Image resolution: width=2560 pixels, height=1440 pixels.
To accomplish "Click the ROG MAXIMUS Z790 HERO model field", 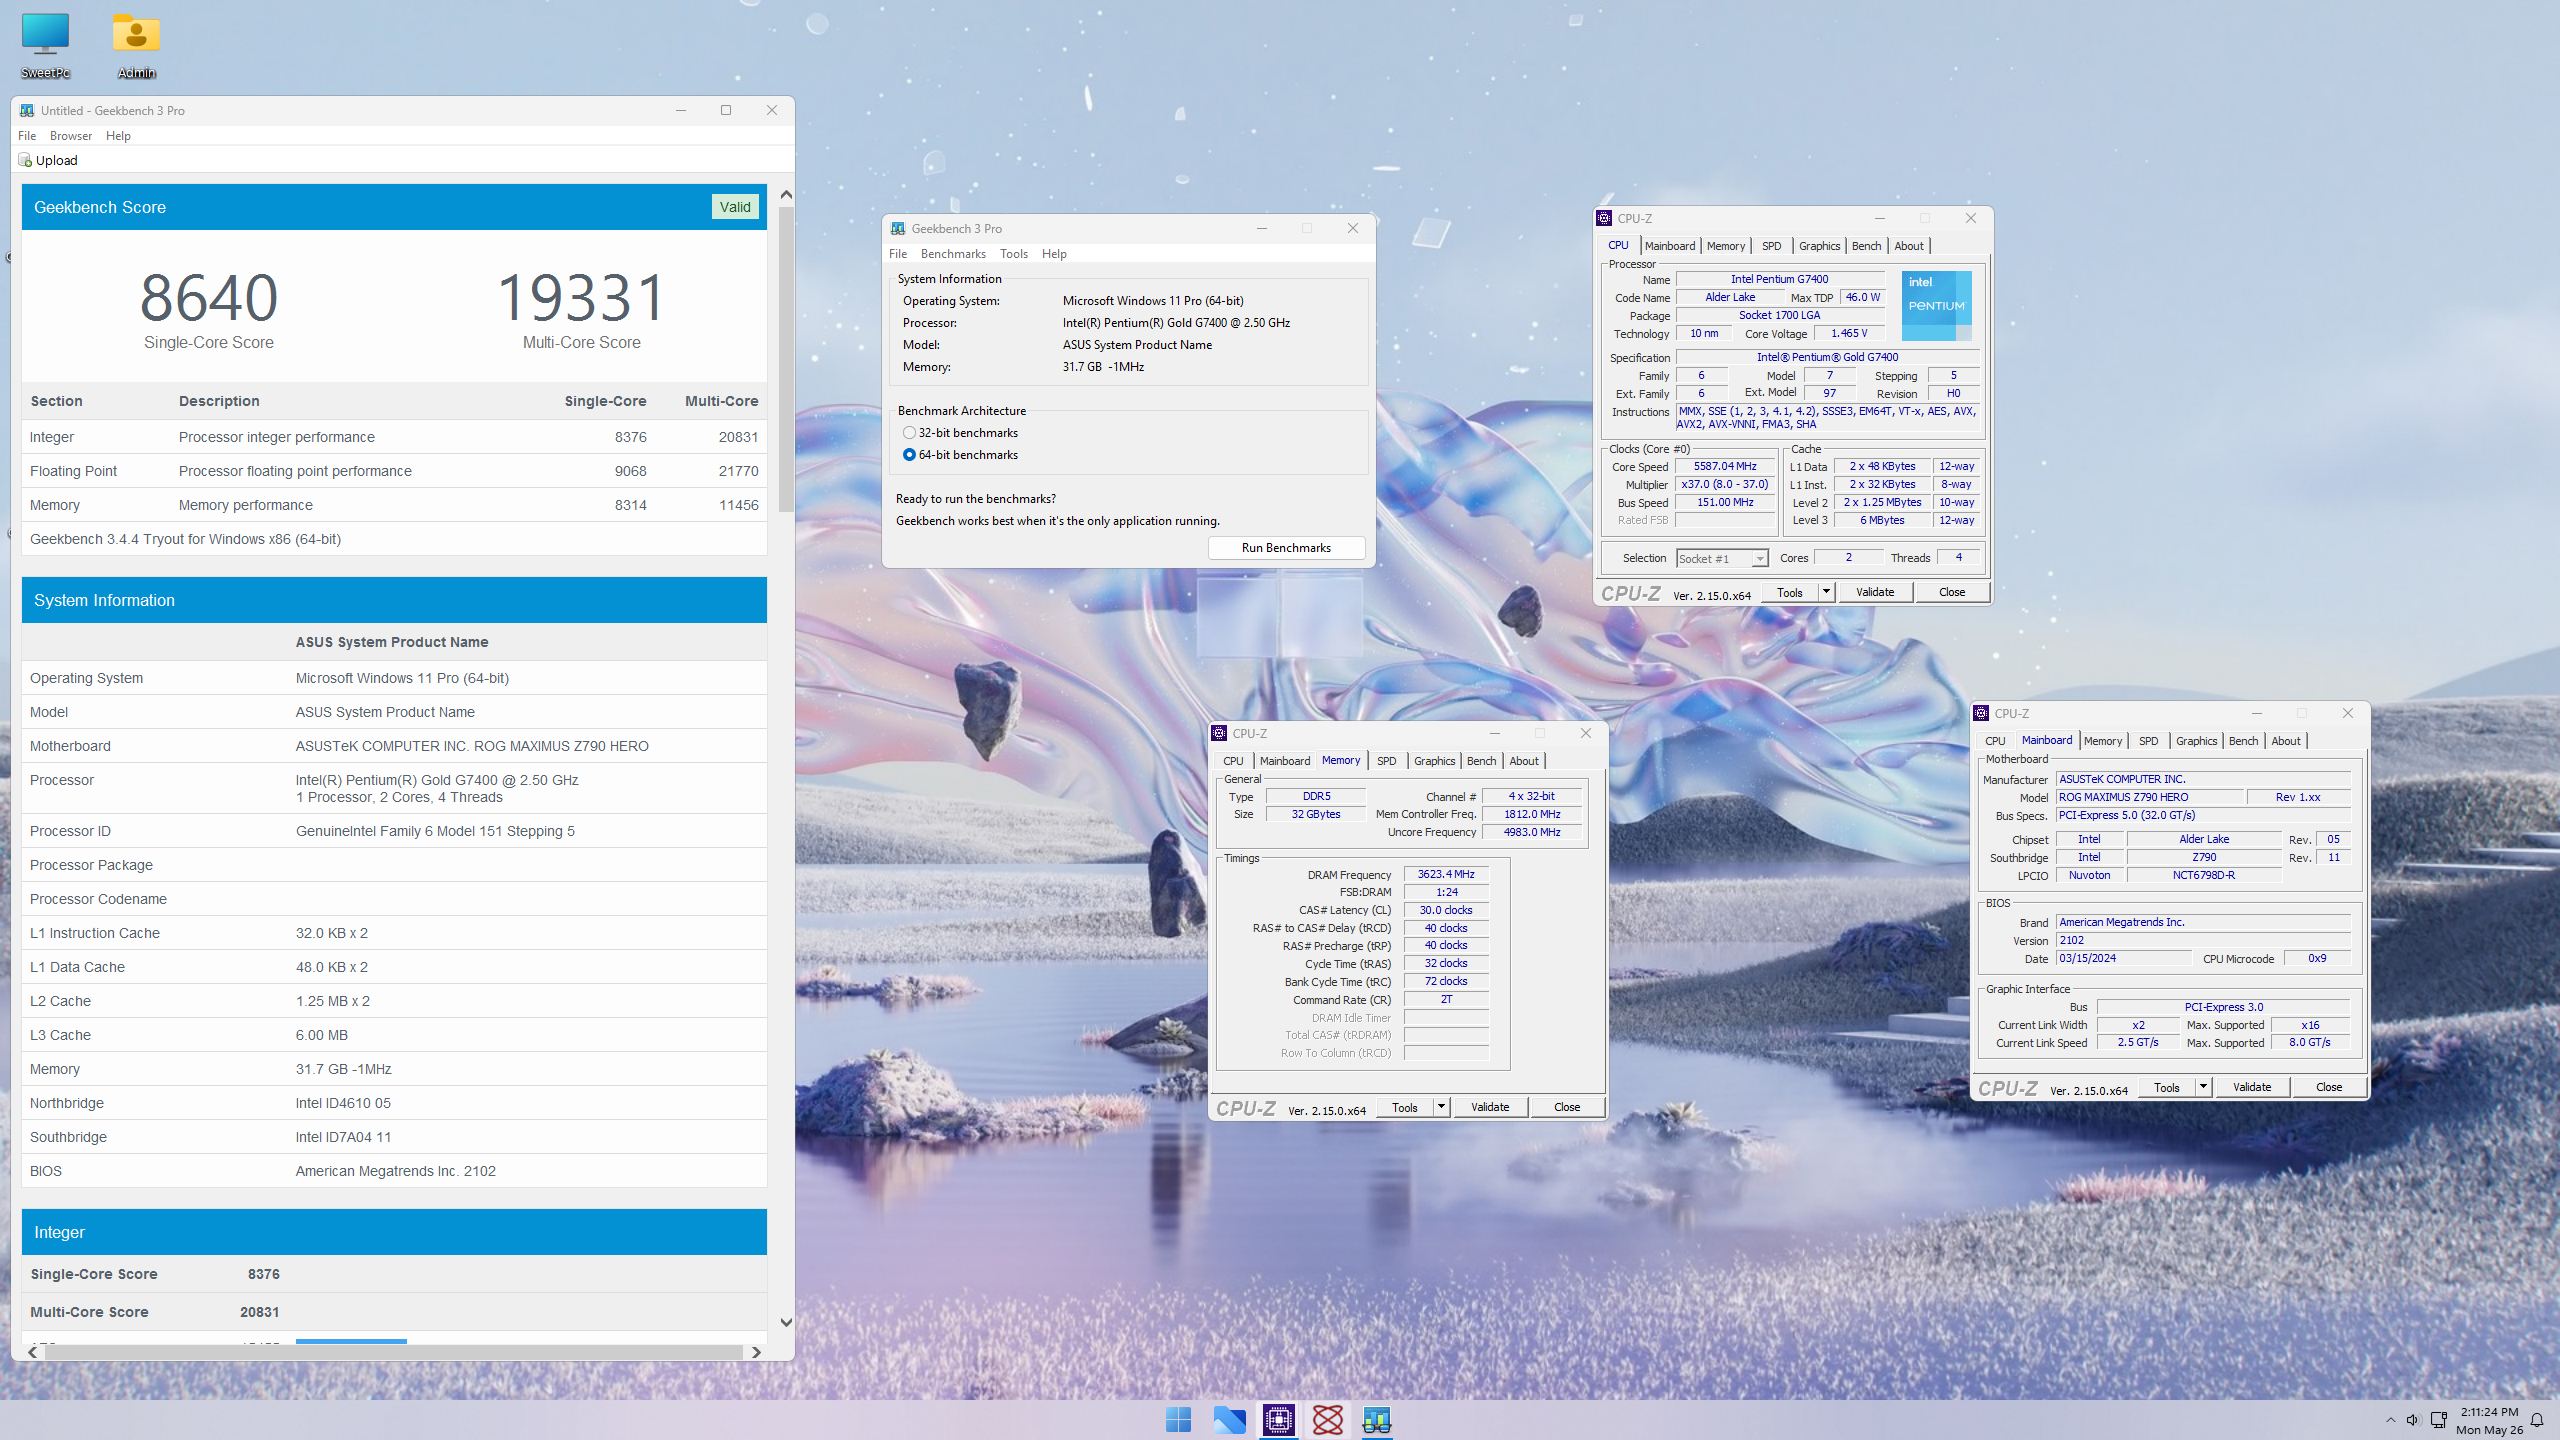I will [2150, 797].
